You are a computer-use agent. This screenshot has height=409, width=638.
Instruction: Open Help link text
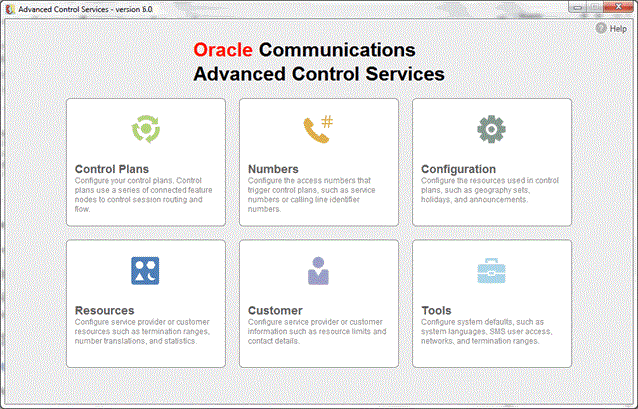[x=618, y=29]
